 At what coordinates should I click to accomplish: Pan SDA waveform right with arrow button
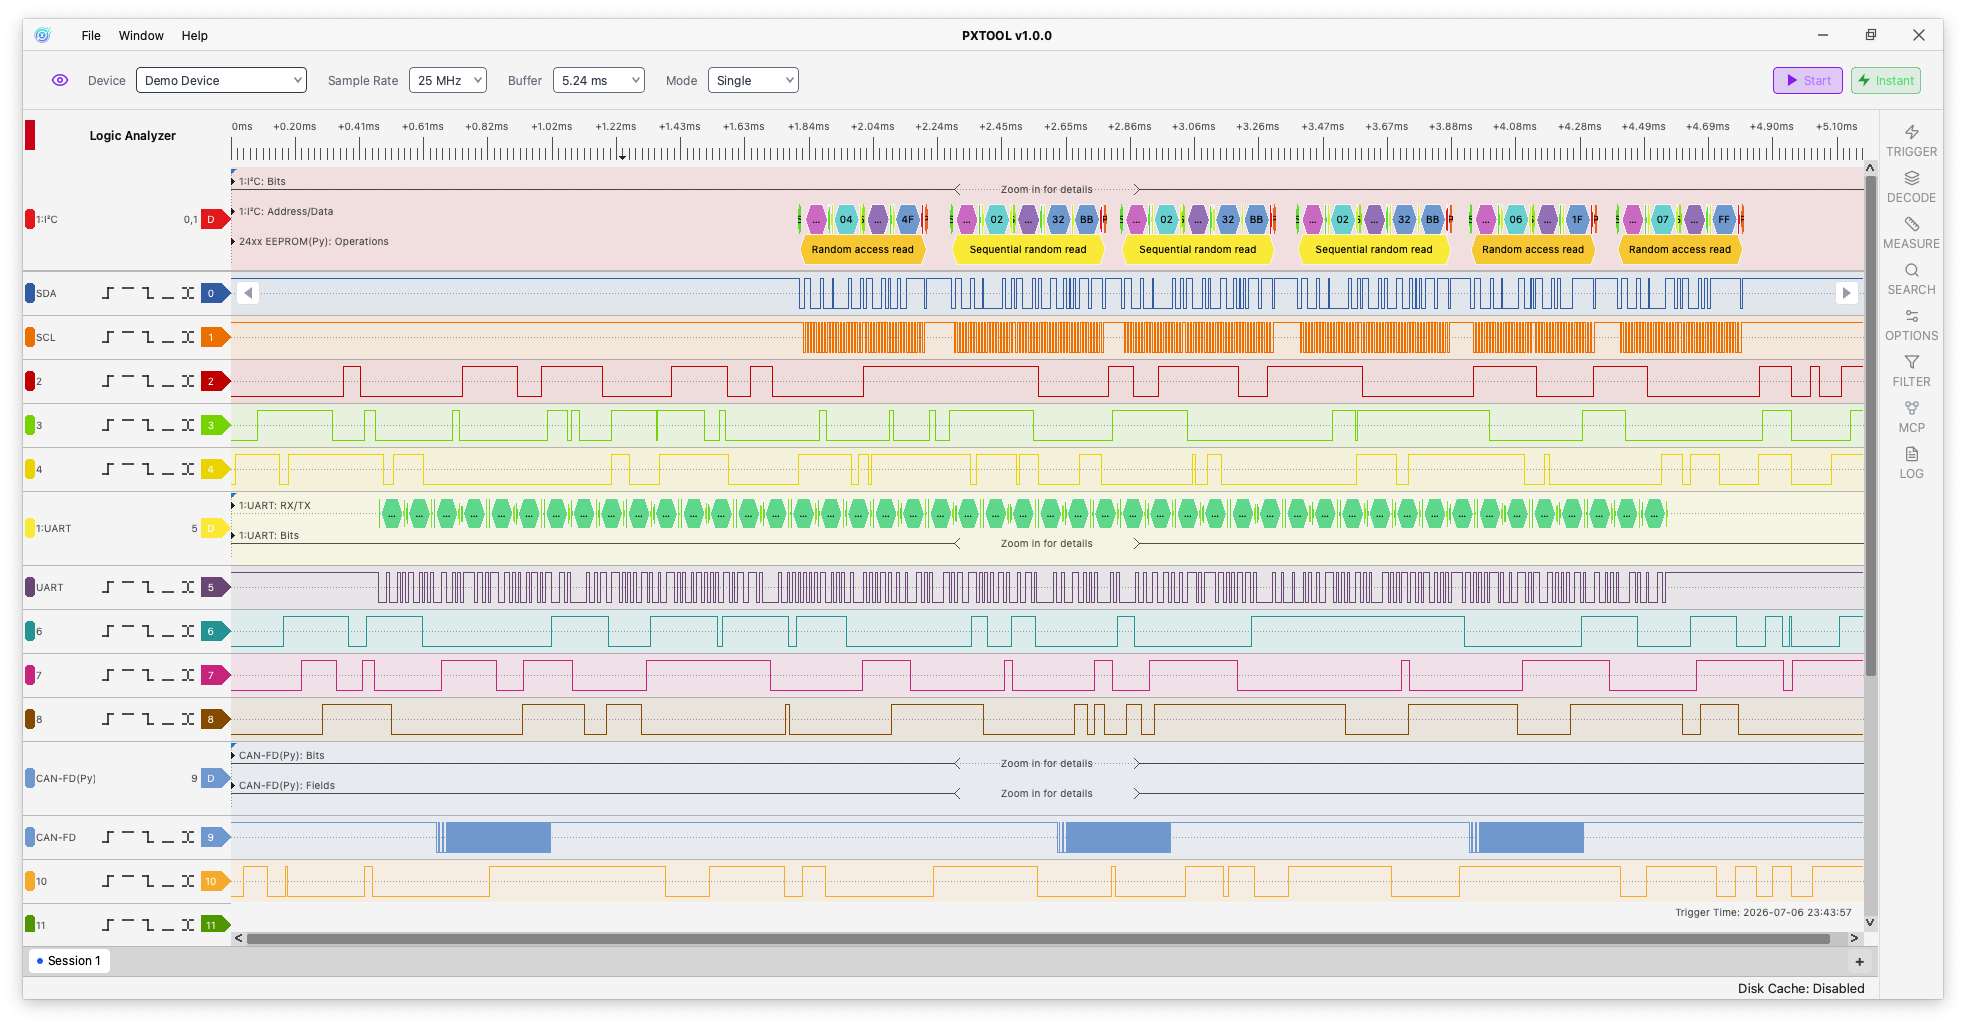[1846, 293]
